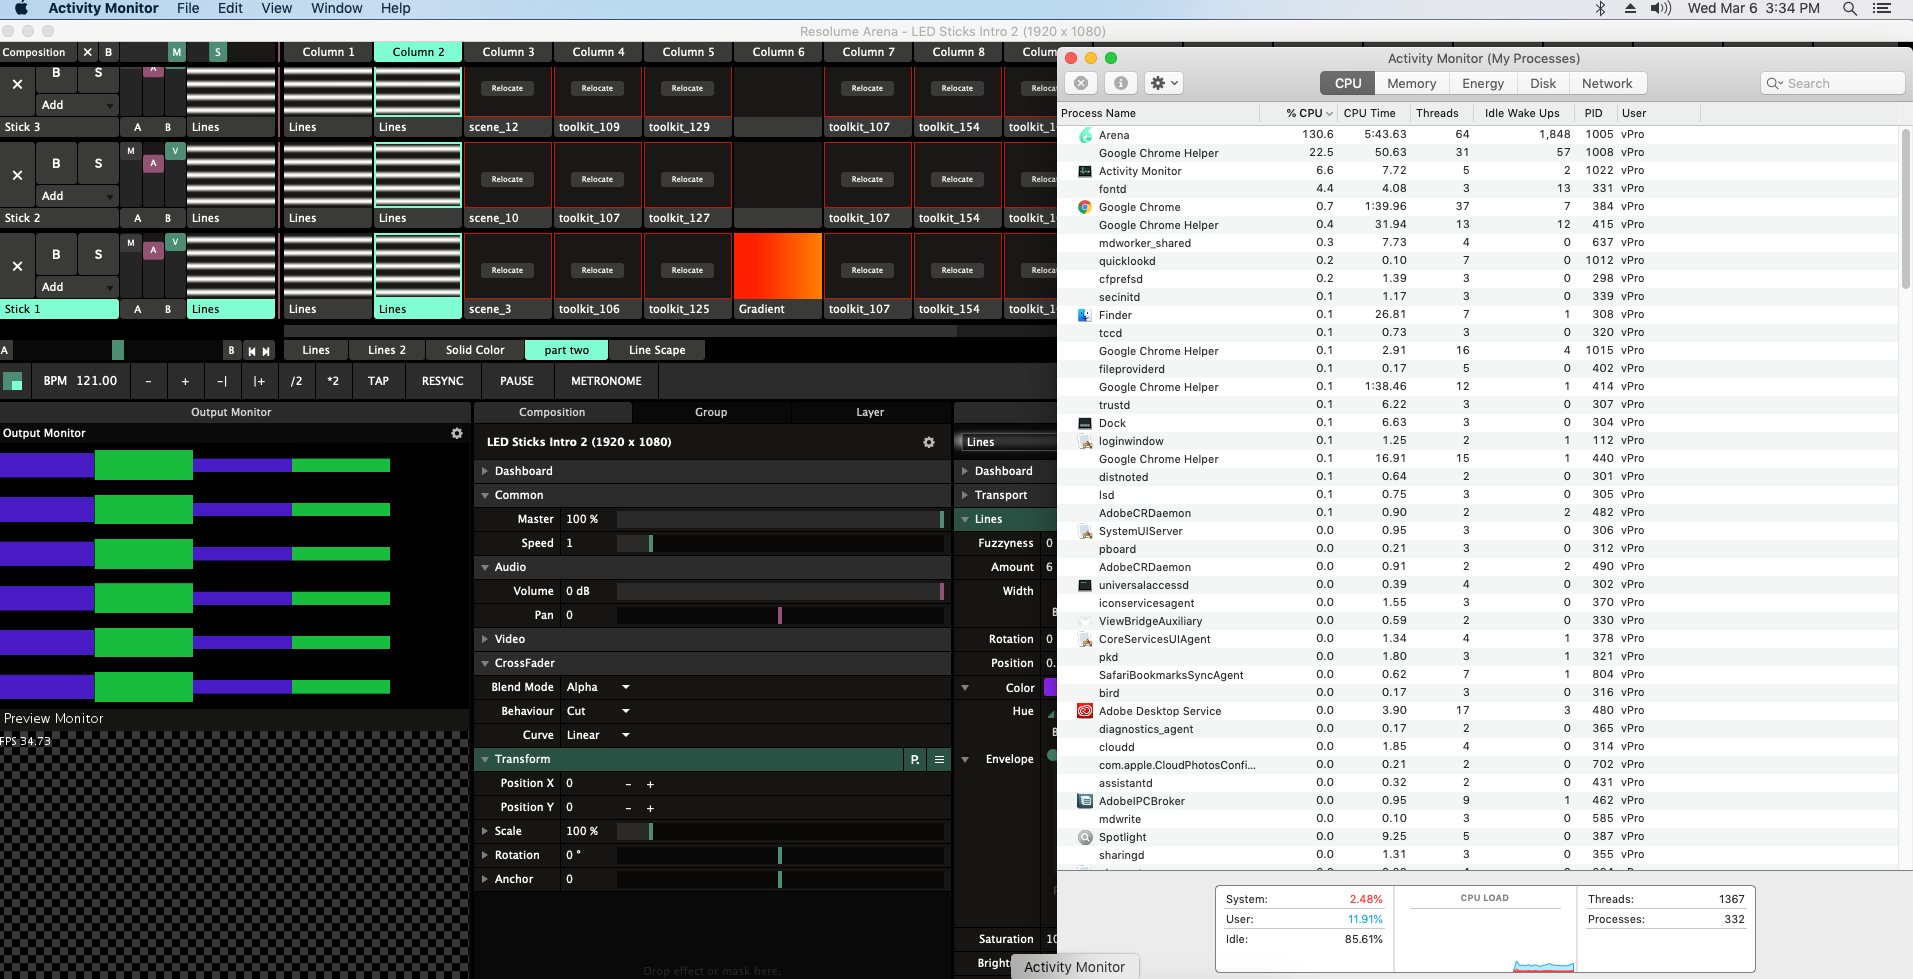Expand the Video section in Composition panel
Screen dimensions: 1913x979
509,639
